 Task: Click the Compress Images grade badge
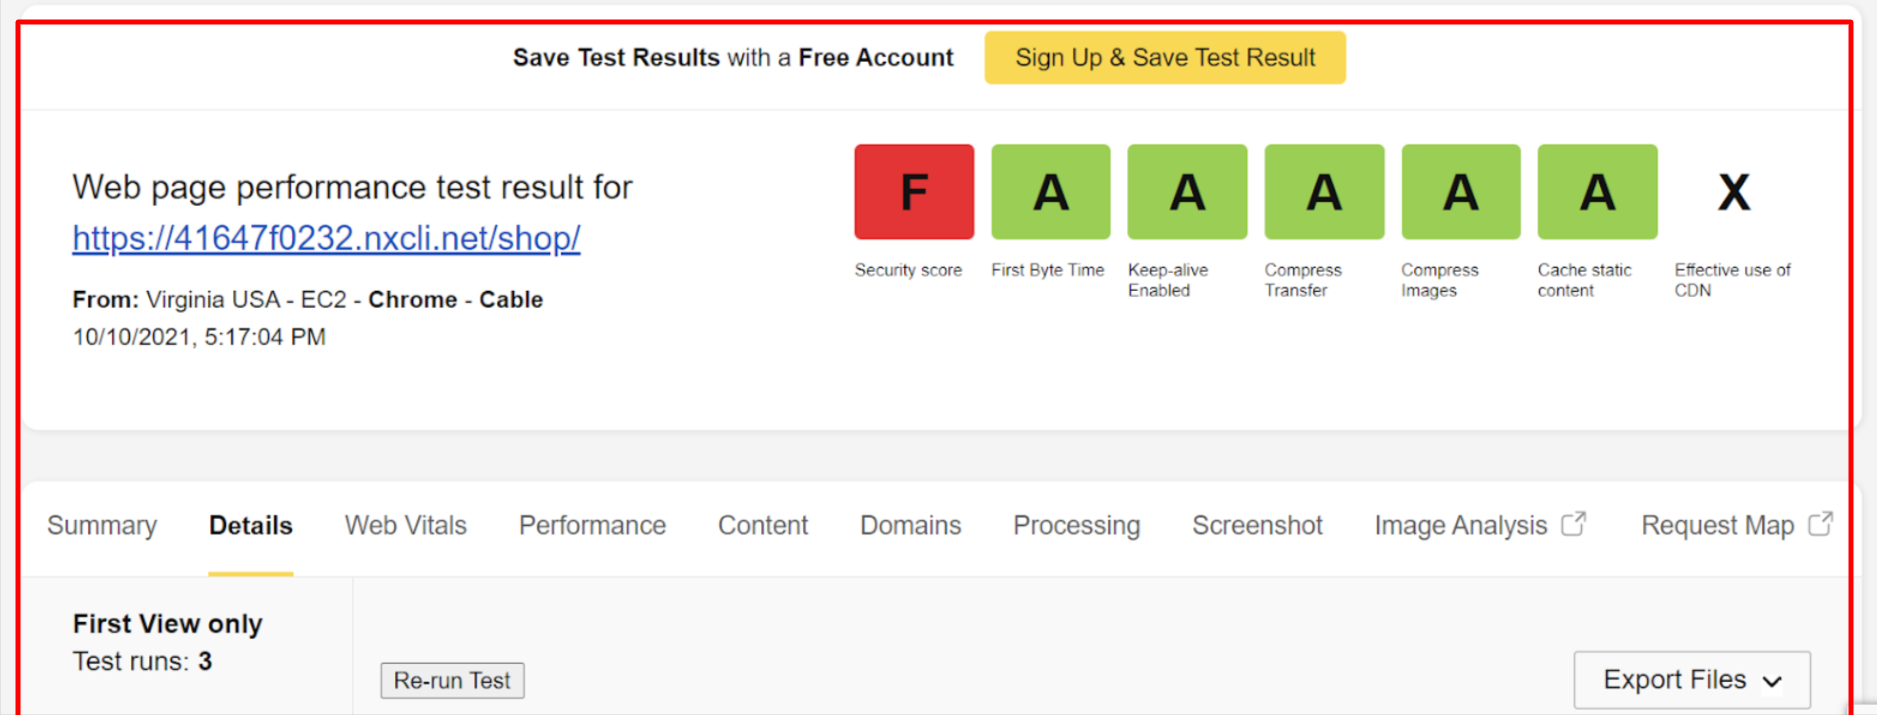point(1460,192)
